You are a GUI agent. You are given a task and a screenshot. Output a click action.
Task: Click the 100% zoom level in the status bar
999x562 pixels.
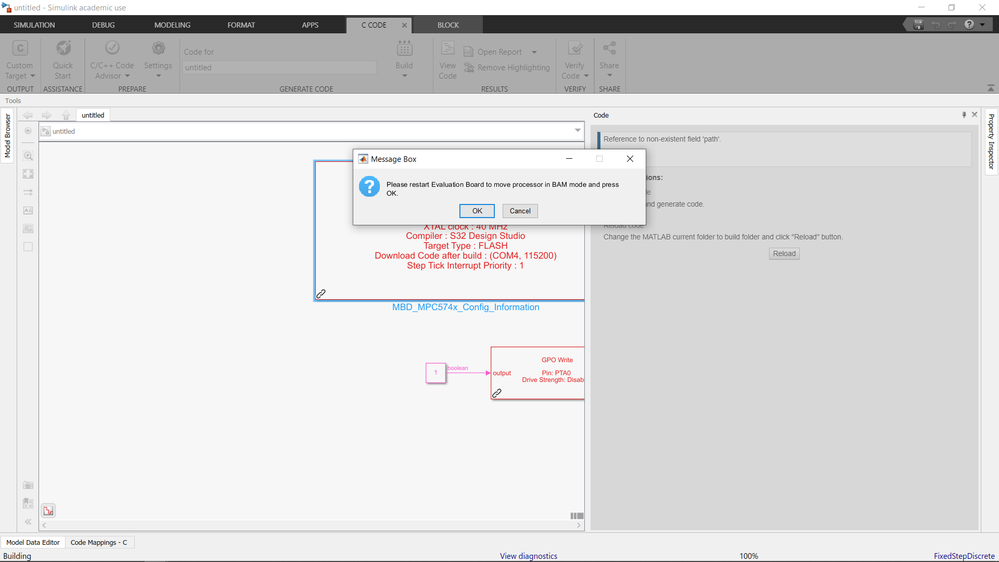(749, 556)
